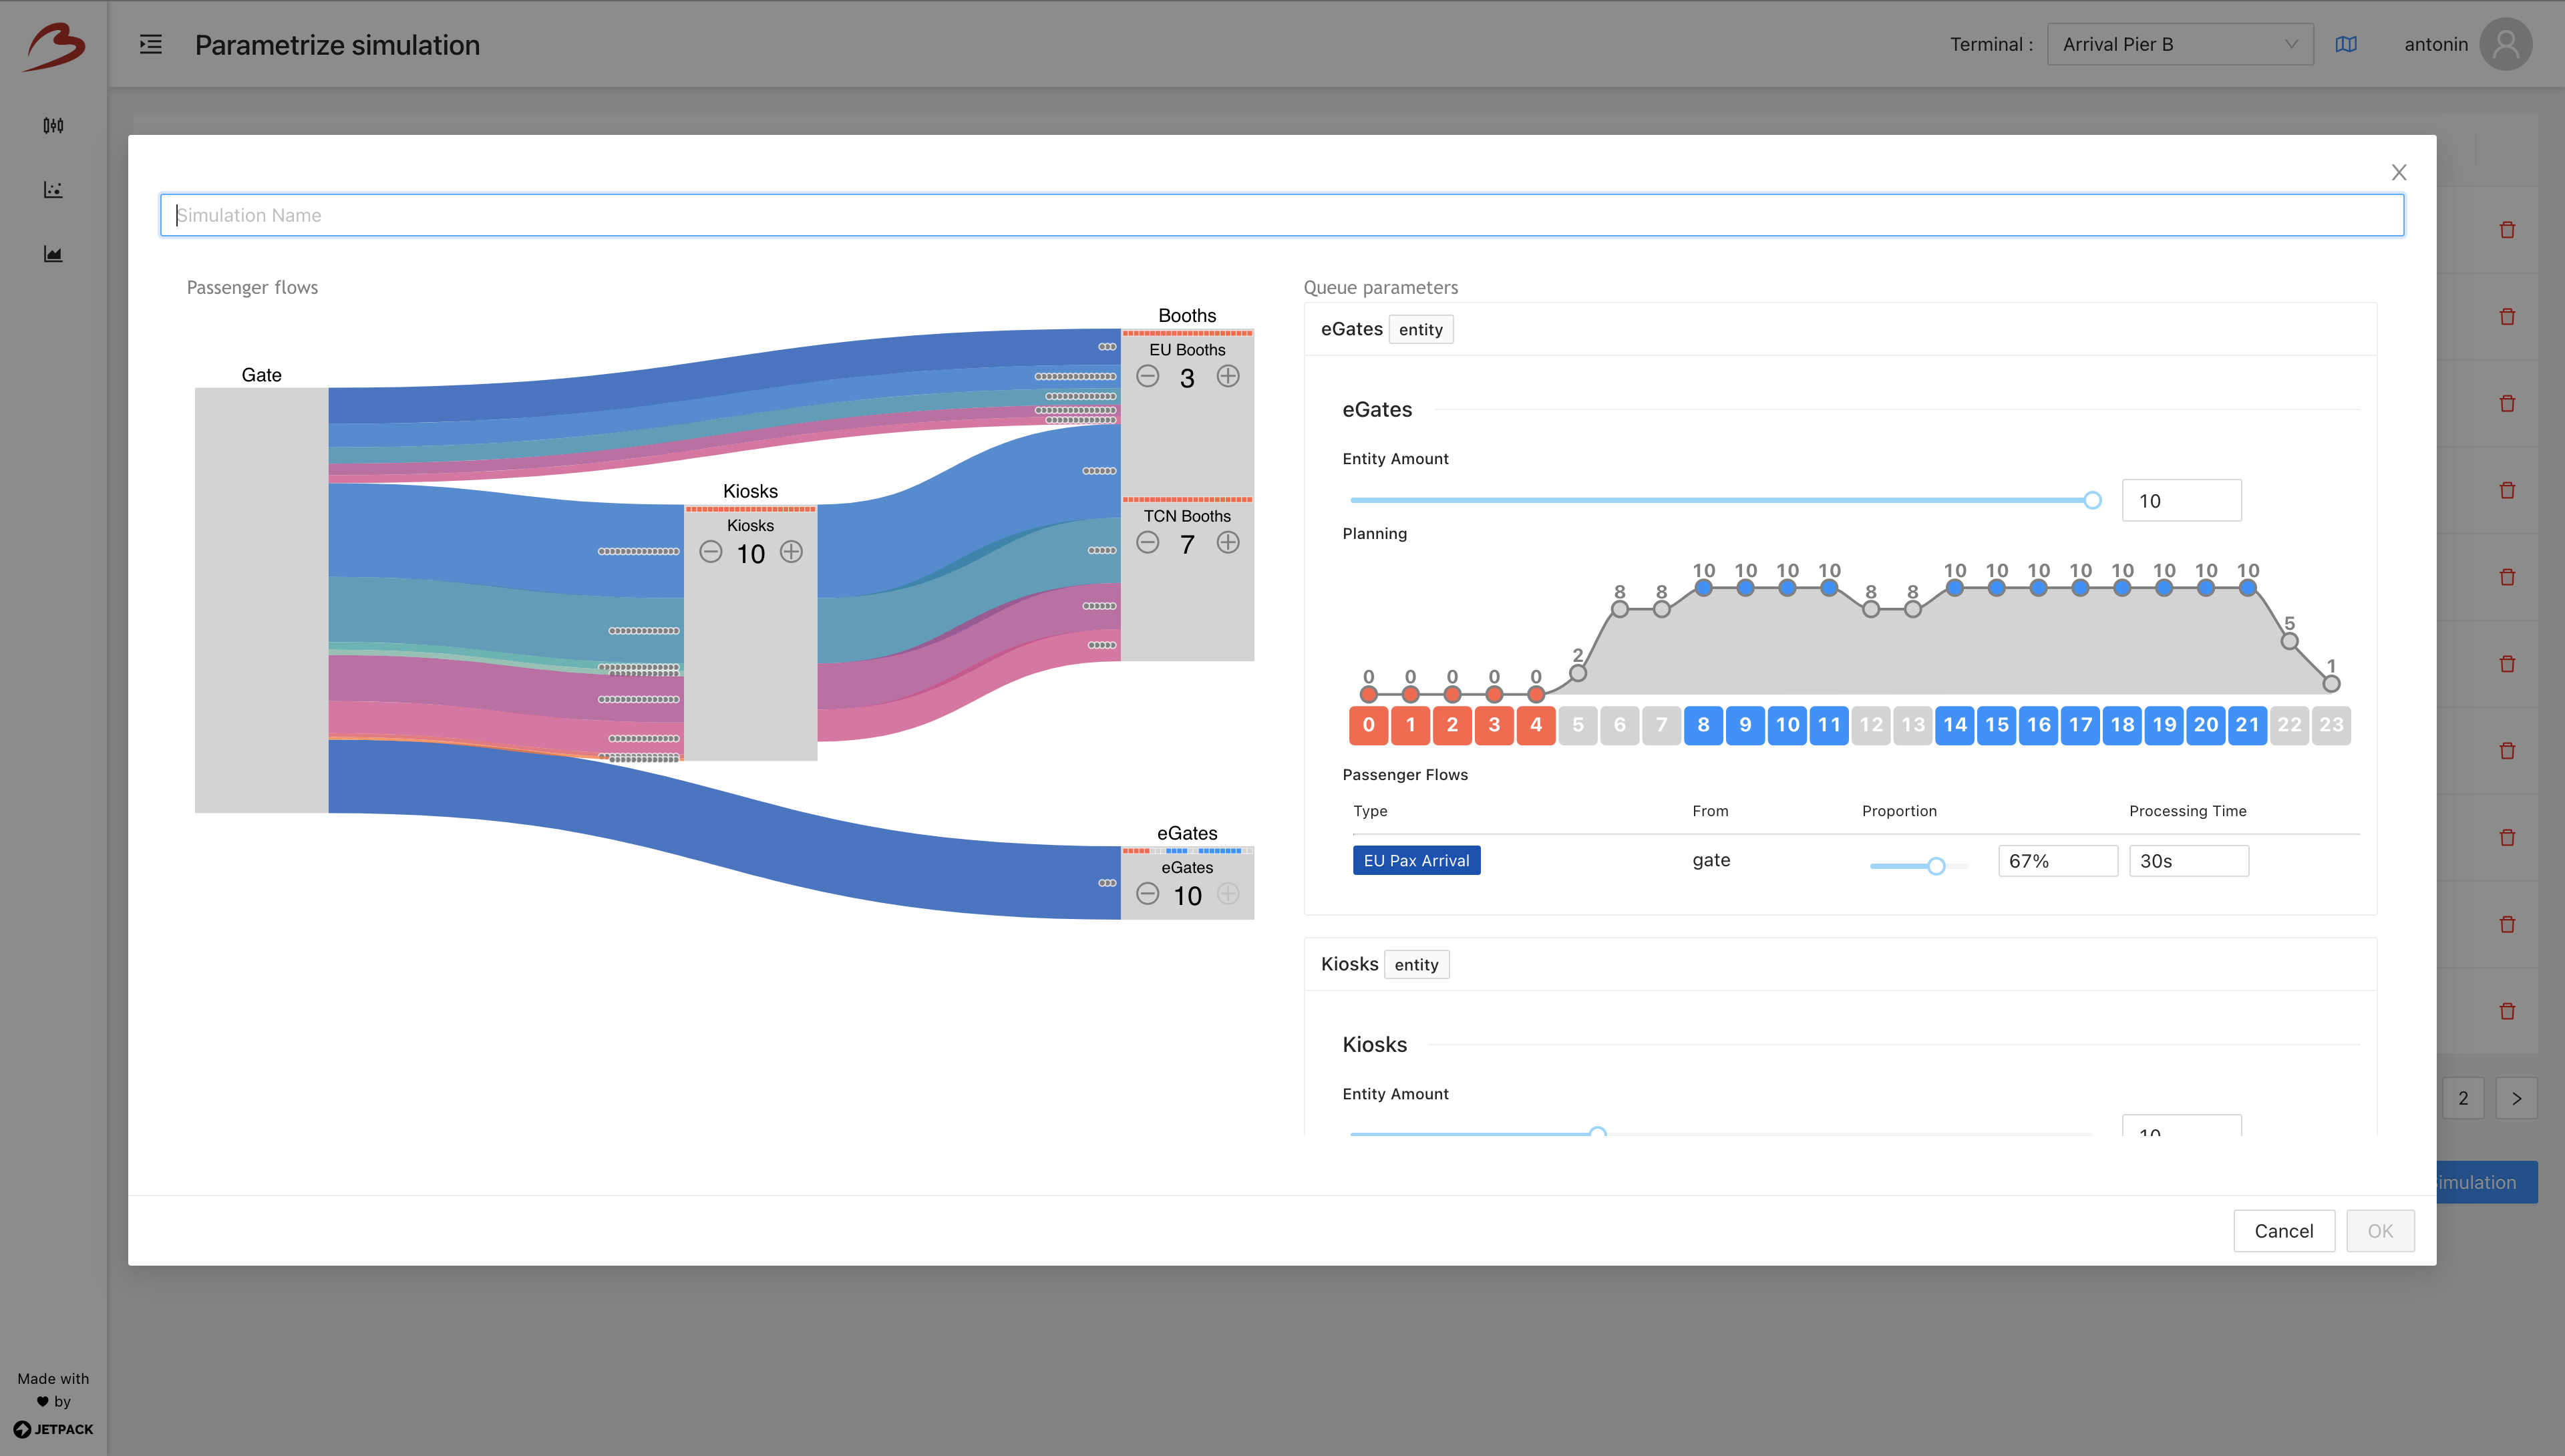
Task: Click the last row's red trash icon
Action: coord(2507,1011)
